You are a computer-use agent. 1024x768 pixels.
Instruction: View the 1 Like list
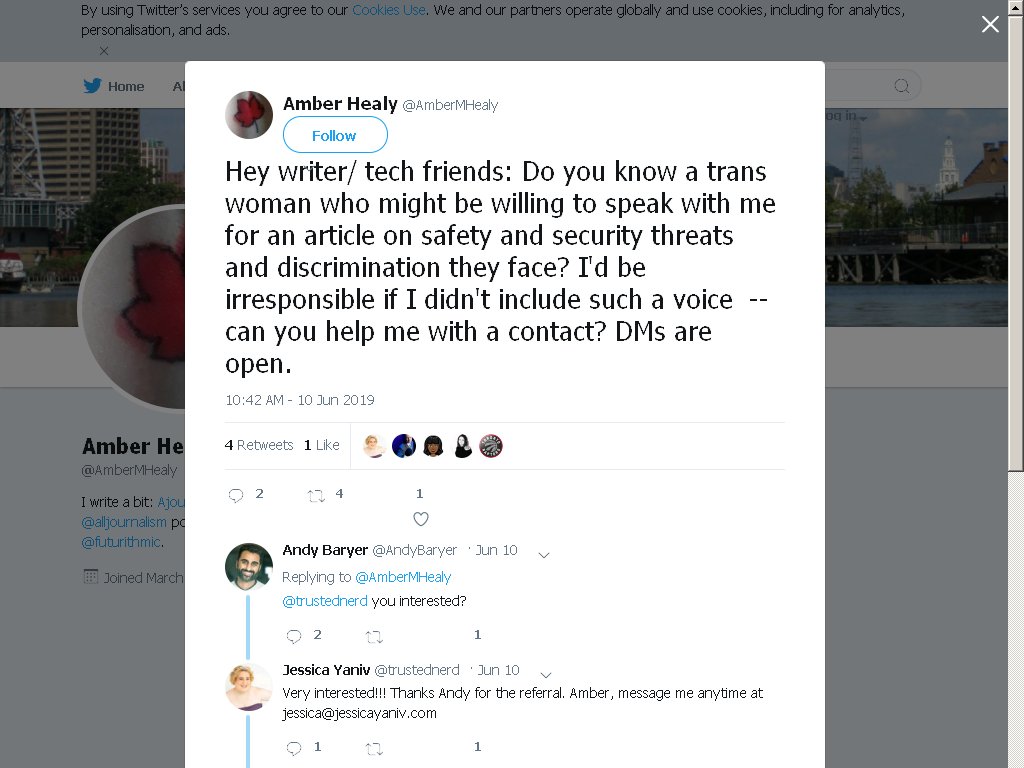pos(321,445)
